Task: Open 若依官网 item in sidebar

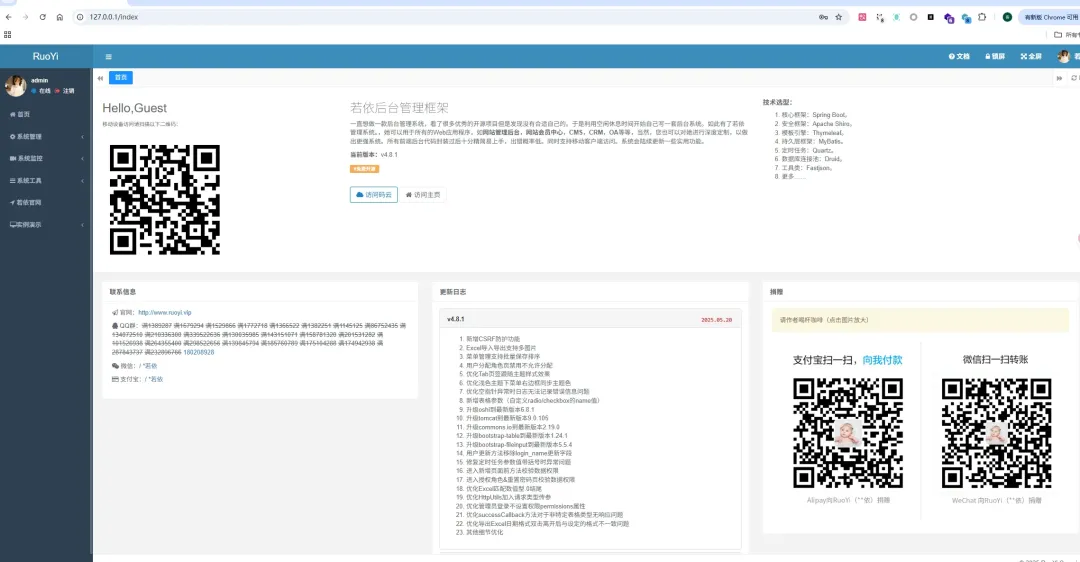Action: tap(46, 202)
